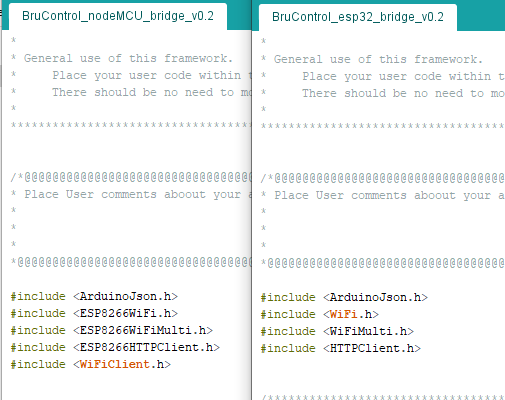This screenshot has width=505, height=400.
Task: Click the WiFiClient.h include line
Action: point(91,364)
